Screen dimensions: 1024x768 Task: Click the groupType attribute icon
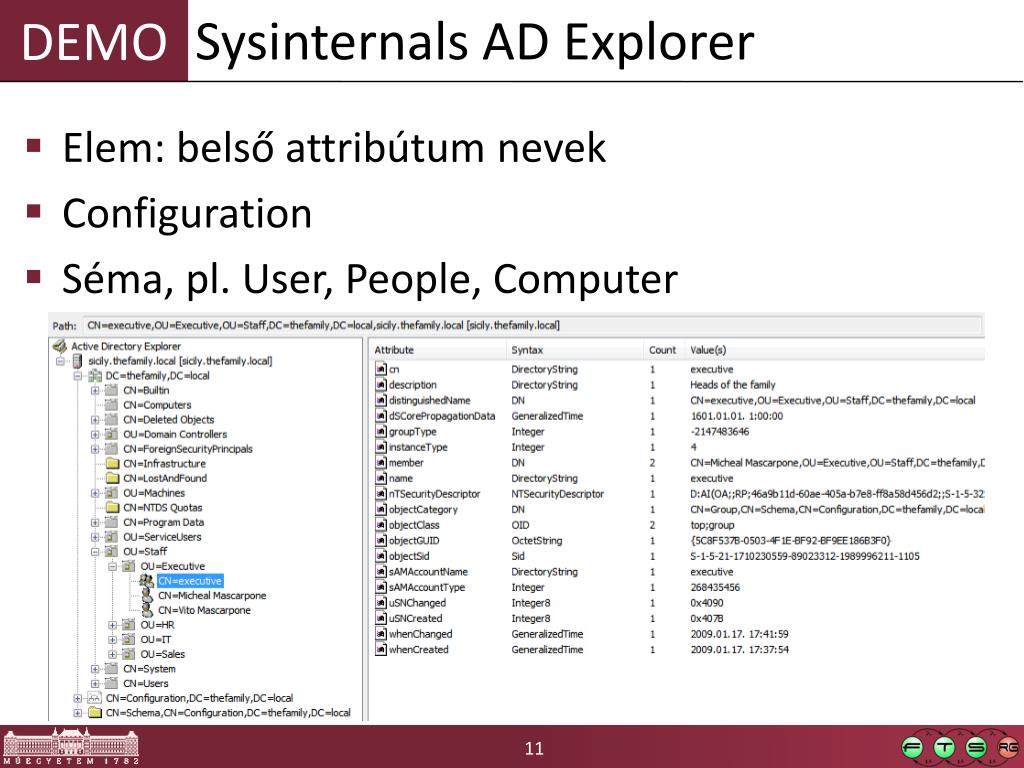[x=381, y=432]
